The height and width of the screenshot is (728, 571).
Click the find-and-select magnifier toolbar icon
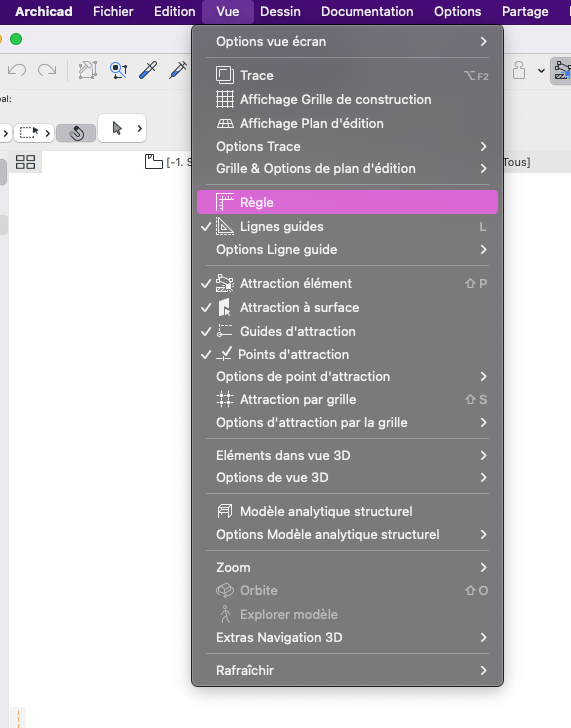[118, 70]
